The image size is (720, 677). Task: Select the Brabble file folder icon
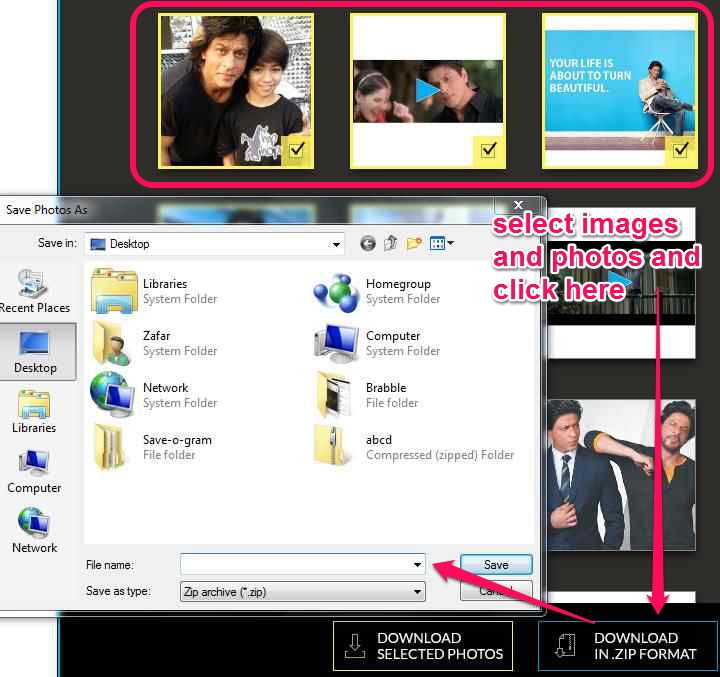334,395
